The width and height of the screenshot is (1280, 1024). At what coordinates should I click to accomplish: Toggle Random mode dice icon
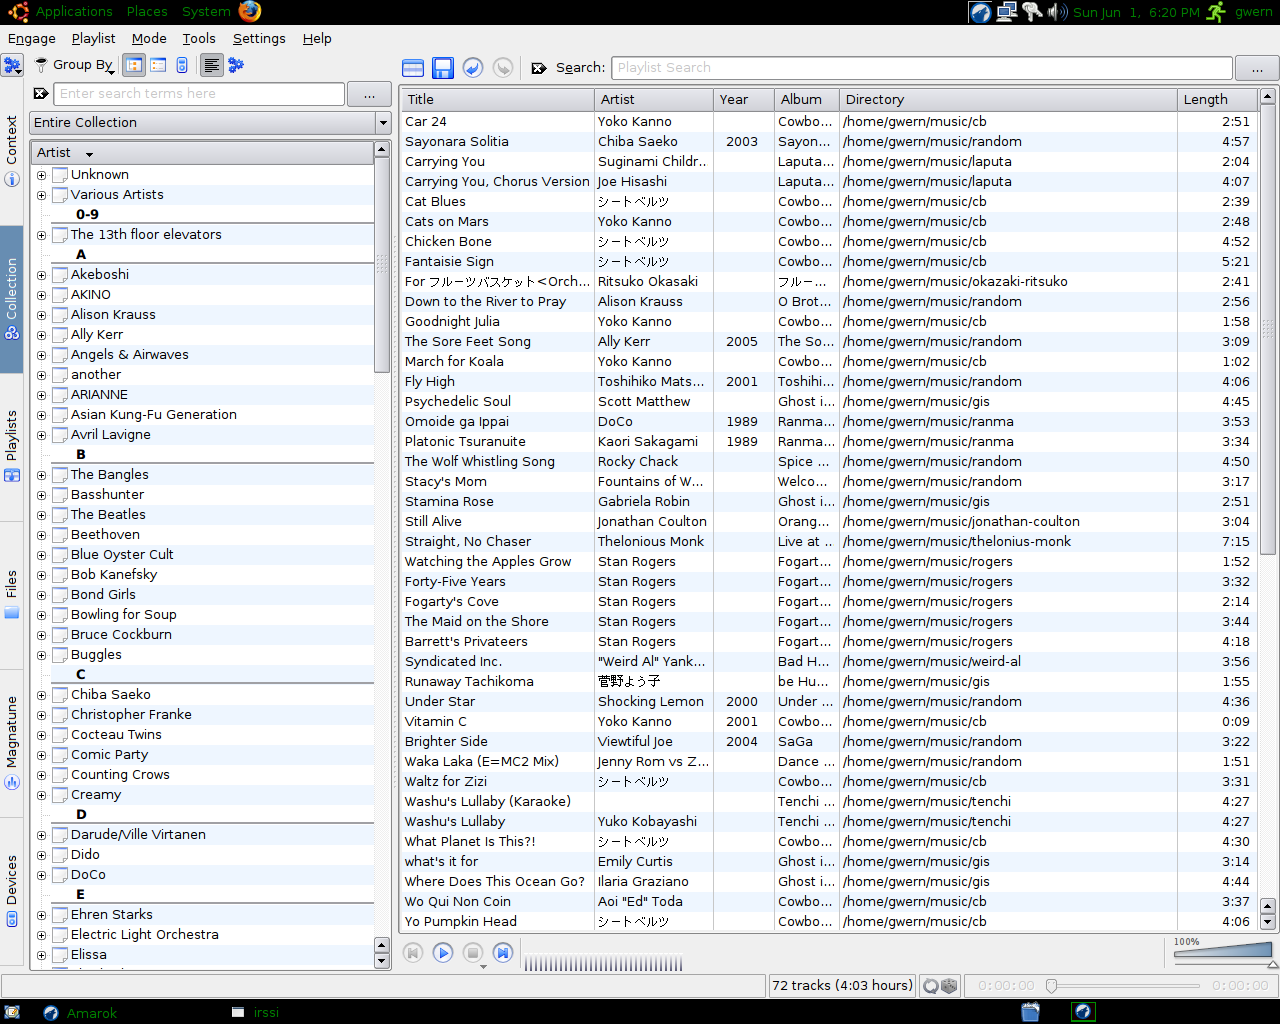tap(949, 986)
